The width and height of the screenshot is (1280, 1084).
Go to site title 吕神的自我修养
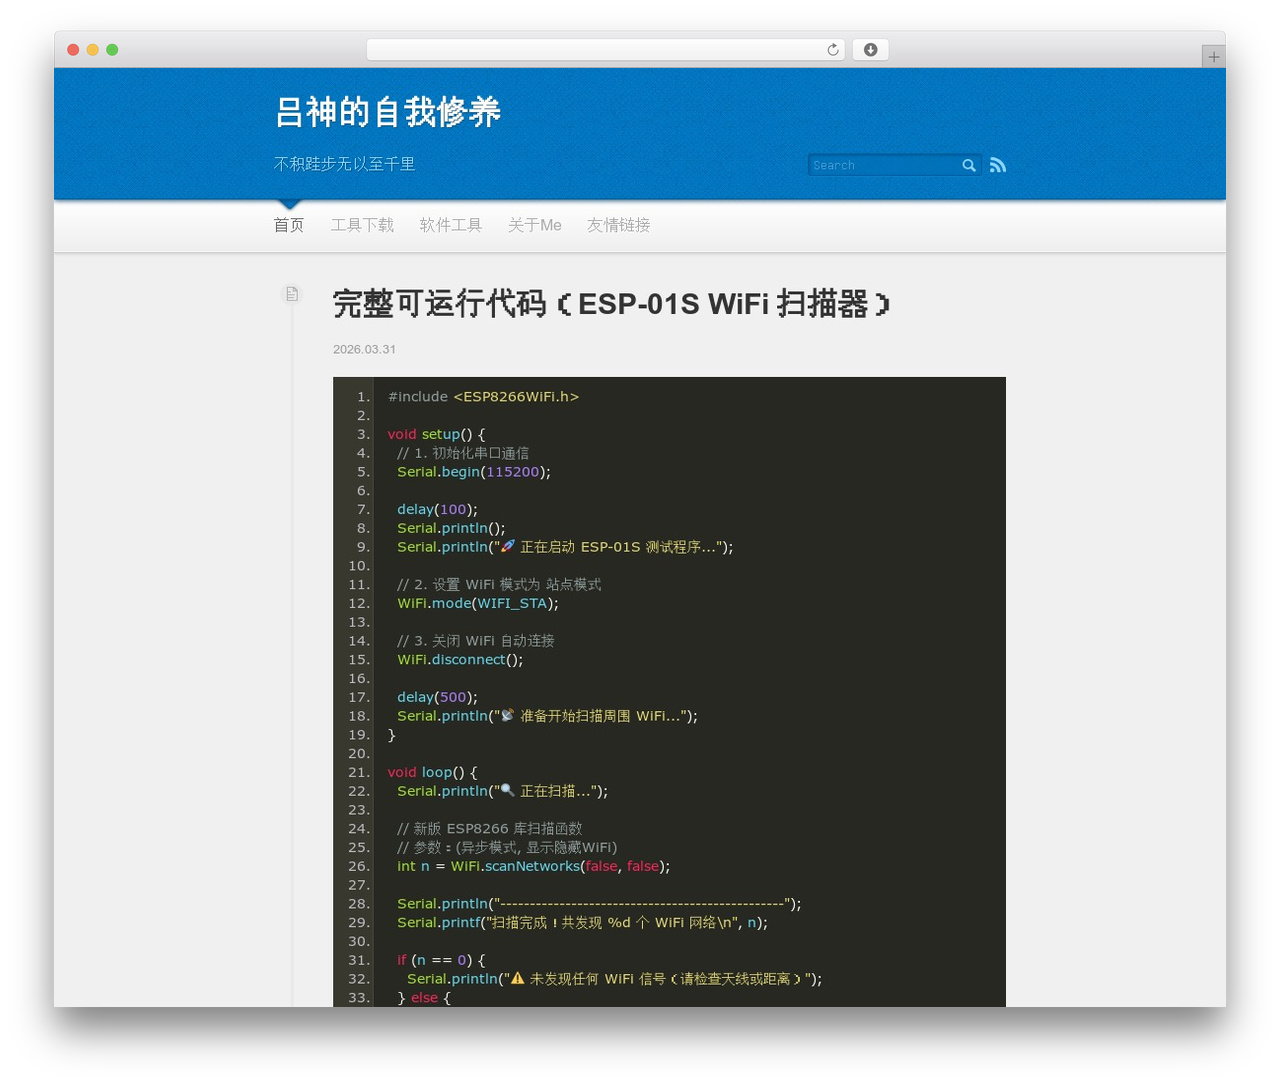[x=388, y=112]
